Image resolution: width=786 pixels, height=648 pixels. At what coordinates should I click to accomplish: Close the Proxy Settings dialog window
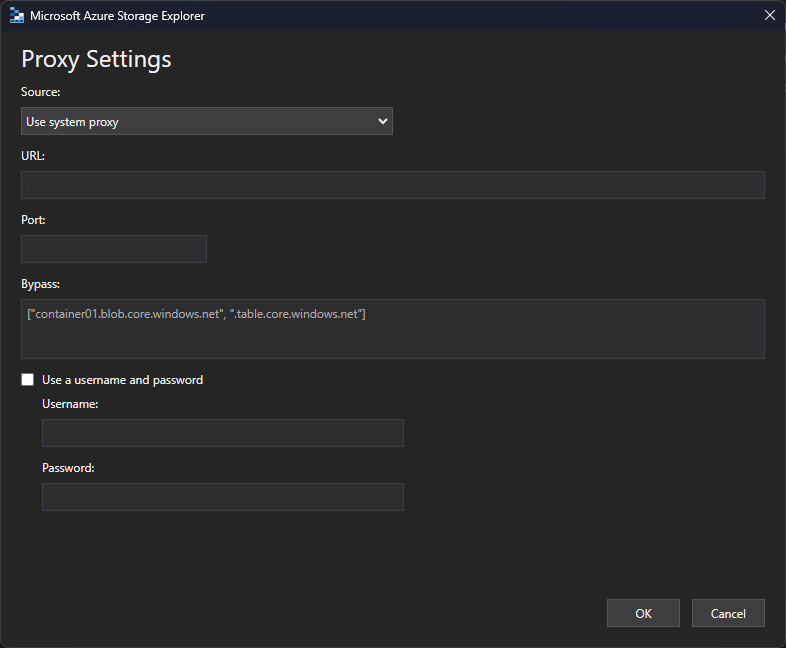point(769,15)
